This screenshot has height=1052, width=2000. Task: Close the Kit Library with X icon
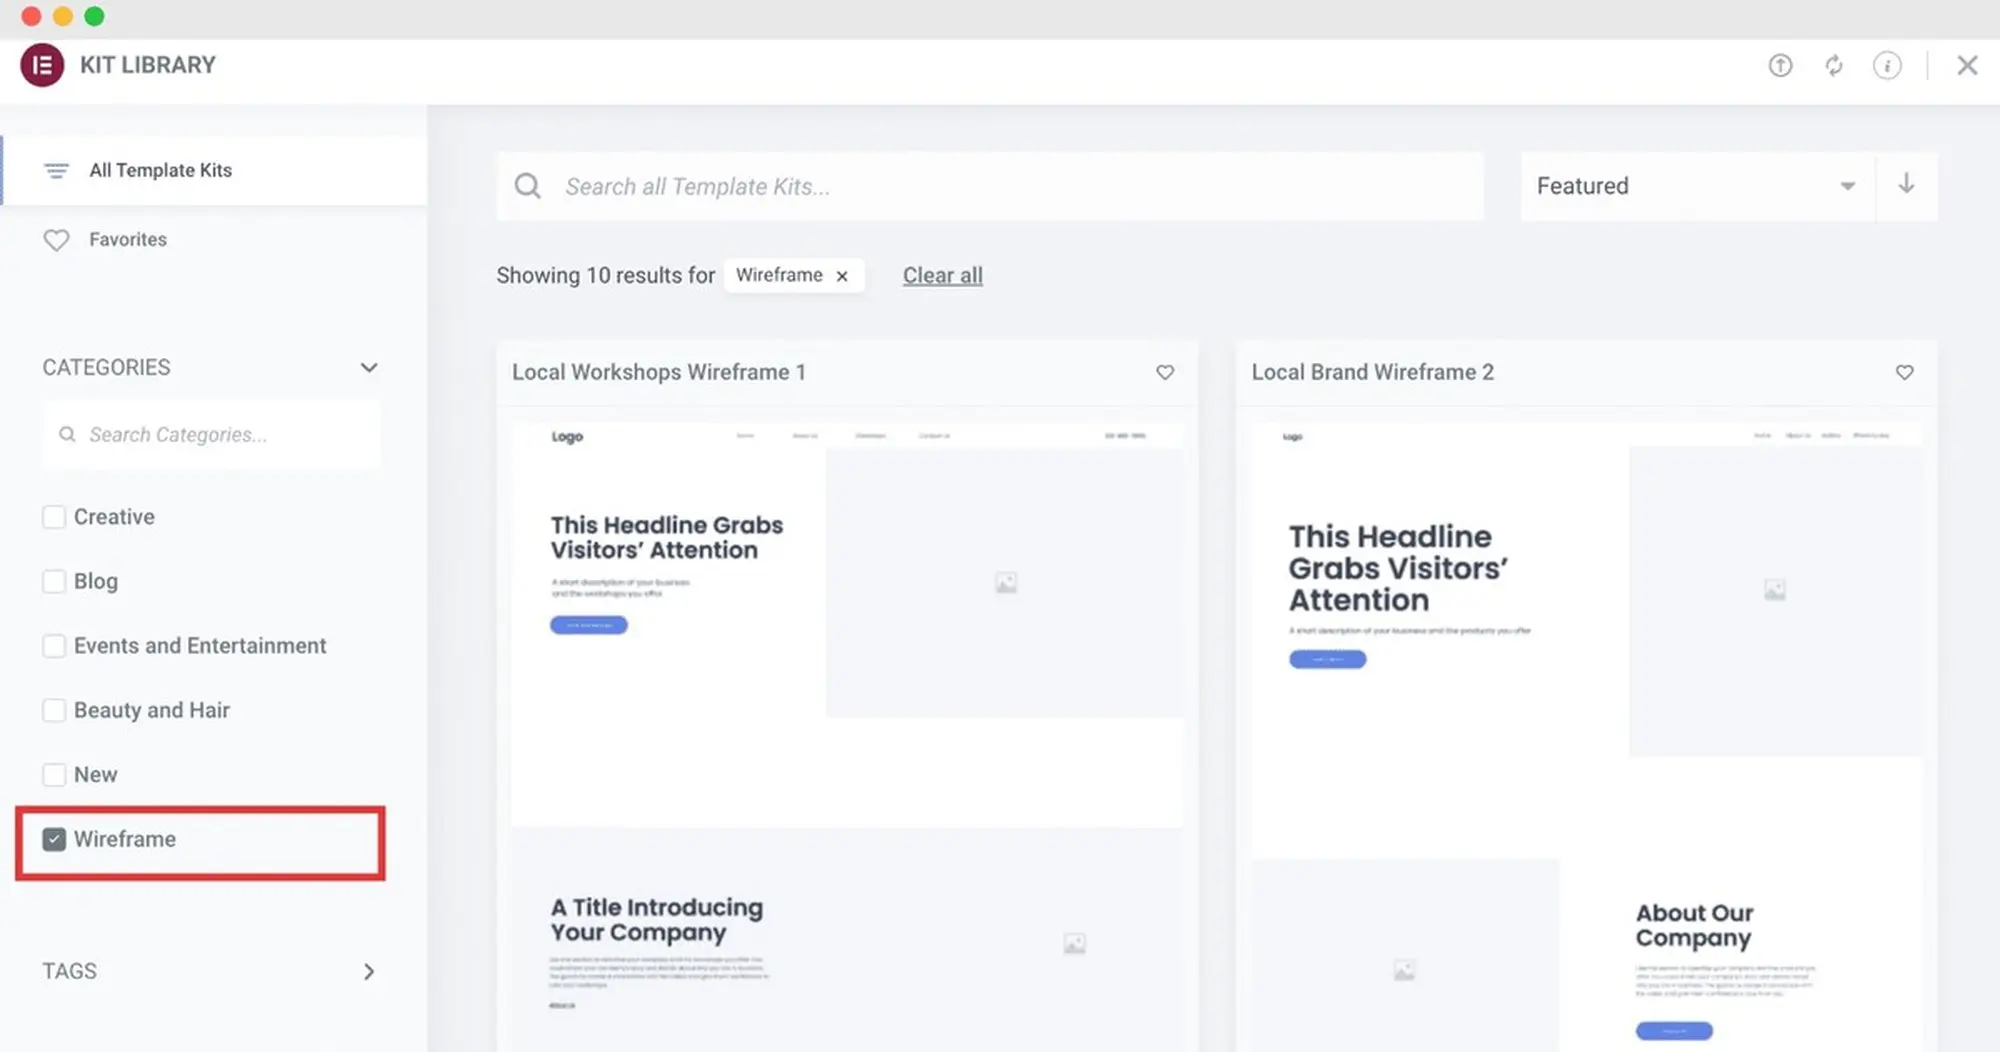(1966, 66)
